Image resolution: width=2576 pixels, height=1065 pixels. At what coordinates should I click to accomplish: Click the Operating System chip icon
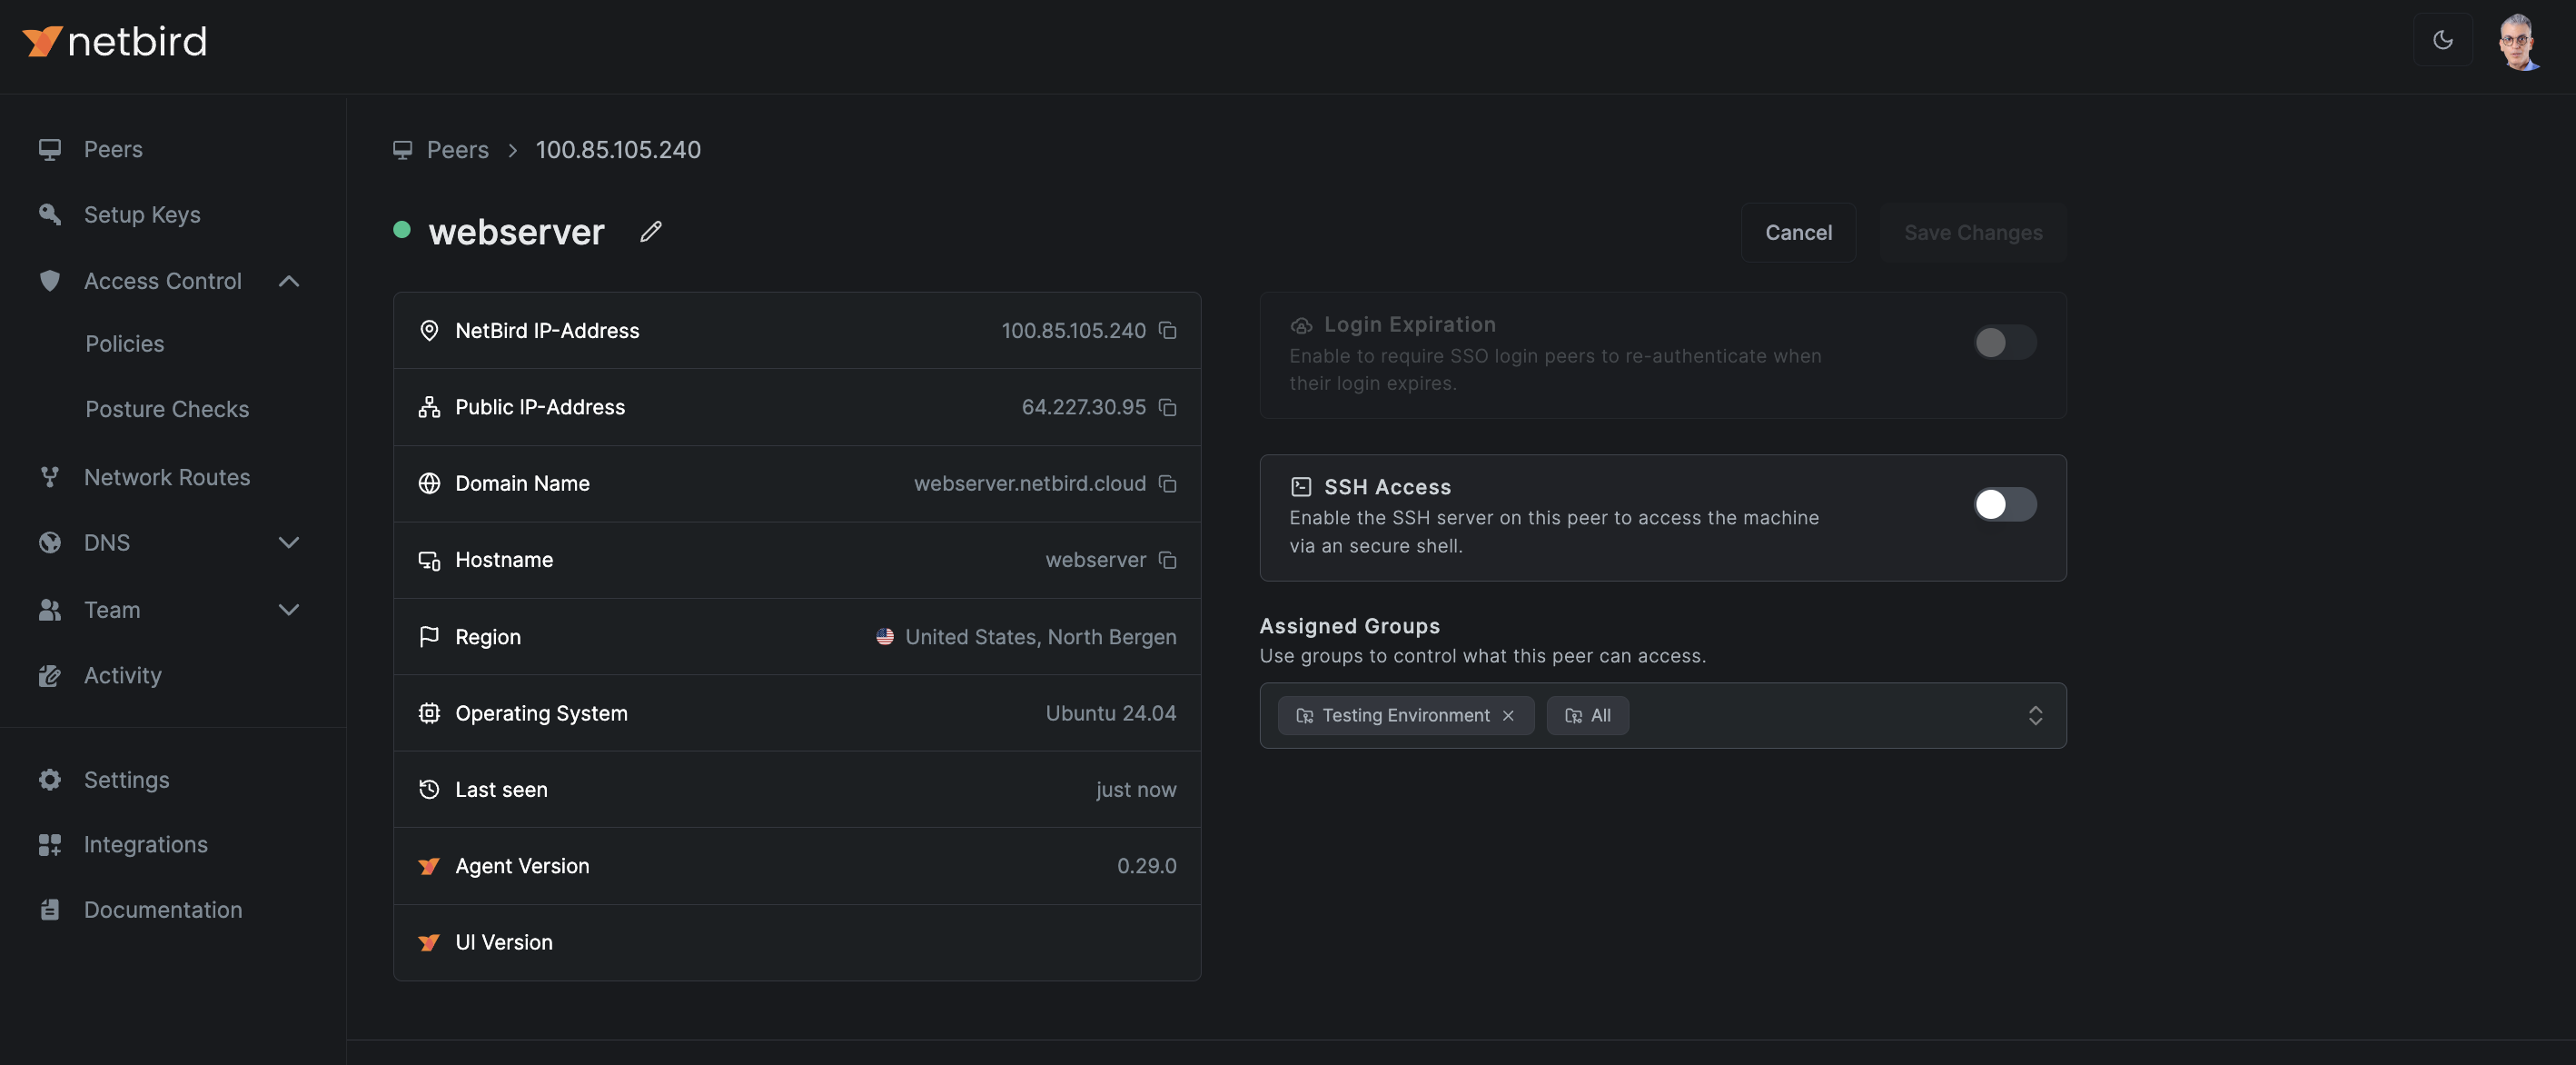(x=429, y=713)
